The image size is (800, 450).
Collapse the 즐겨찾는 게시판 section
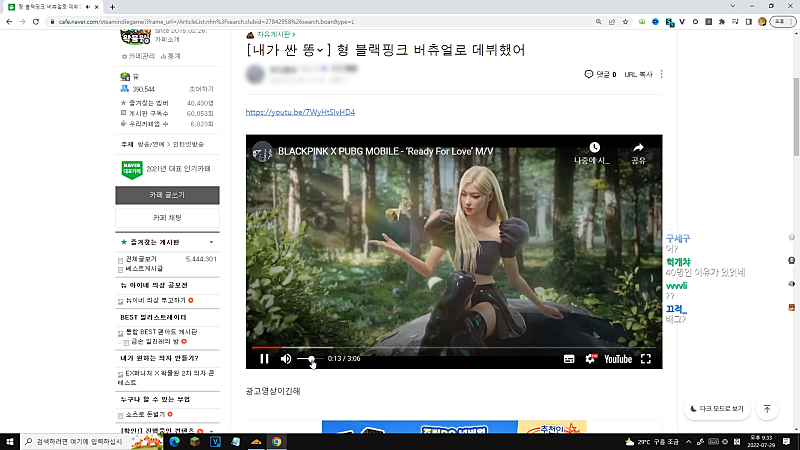click(211, 242)
